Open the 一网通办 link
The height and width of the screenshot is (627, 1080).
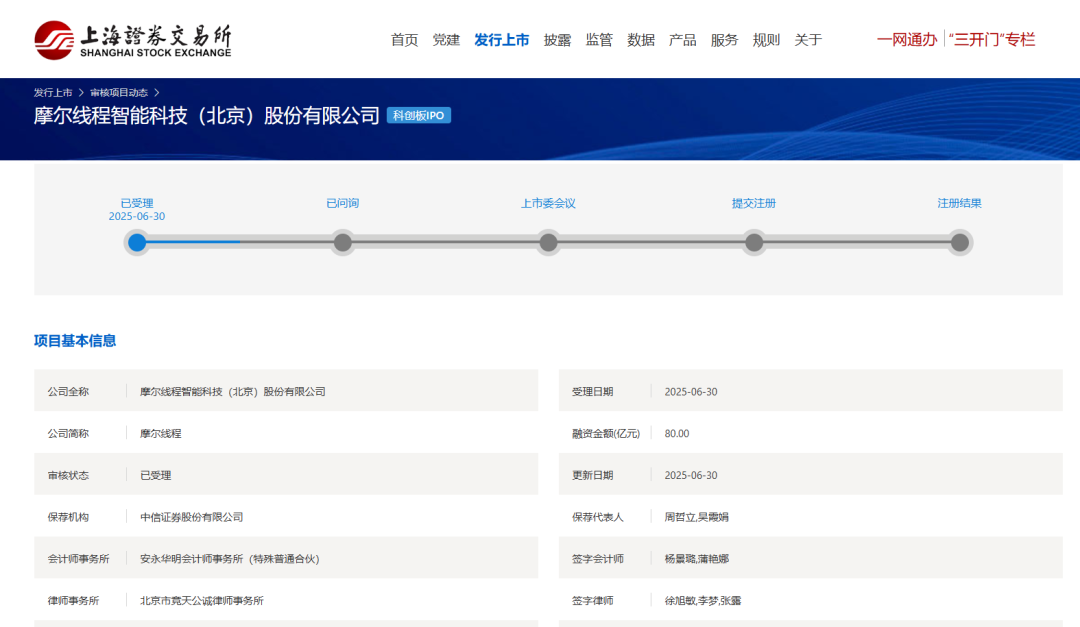click(906, 40)
